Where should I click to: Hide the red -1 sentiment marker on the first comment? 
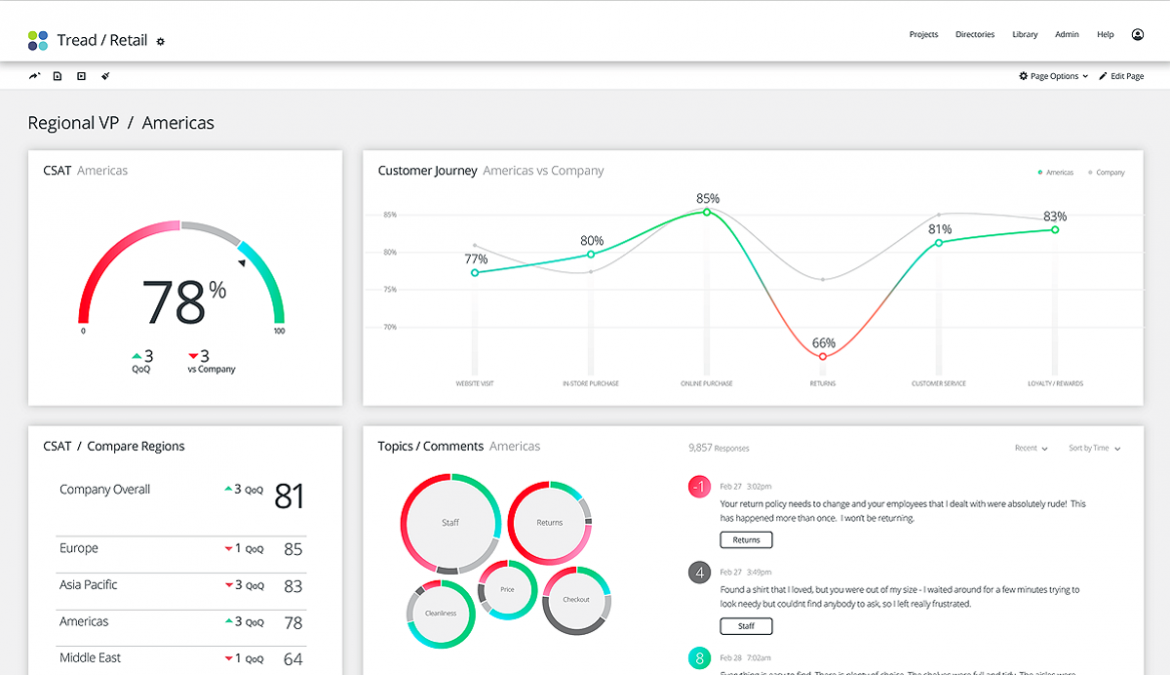point(699,487)
